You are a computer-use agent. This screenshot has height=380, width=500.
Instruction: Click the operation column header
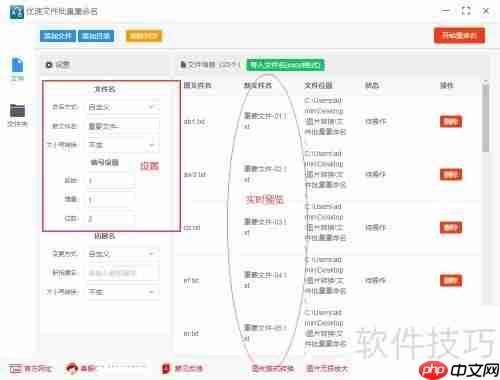pos(446,85)
